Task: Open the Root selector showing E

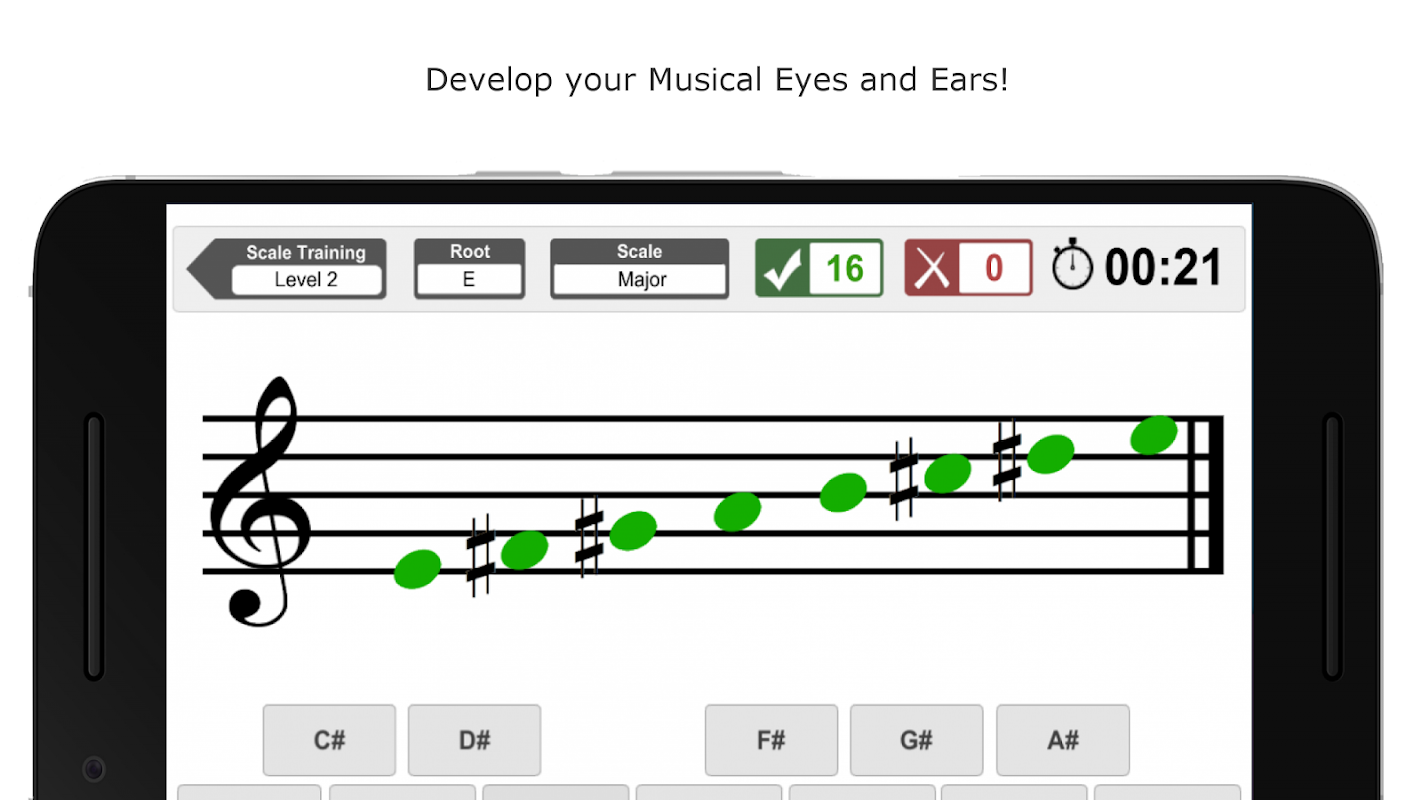Action: tap(469, 280)
